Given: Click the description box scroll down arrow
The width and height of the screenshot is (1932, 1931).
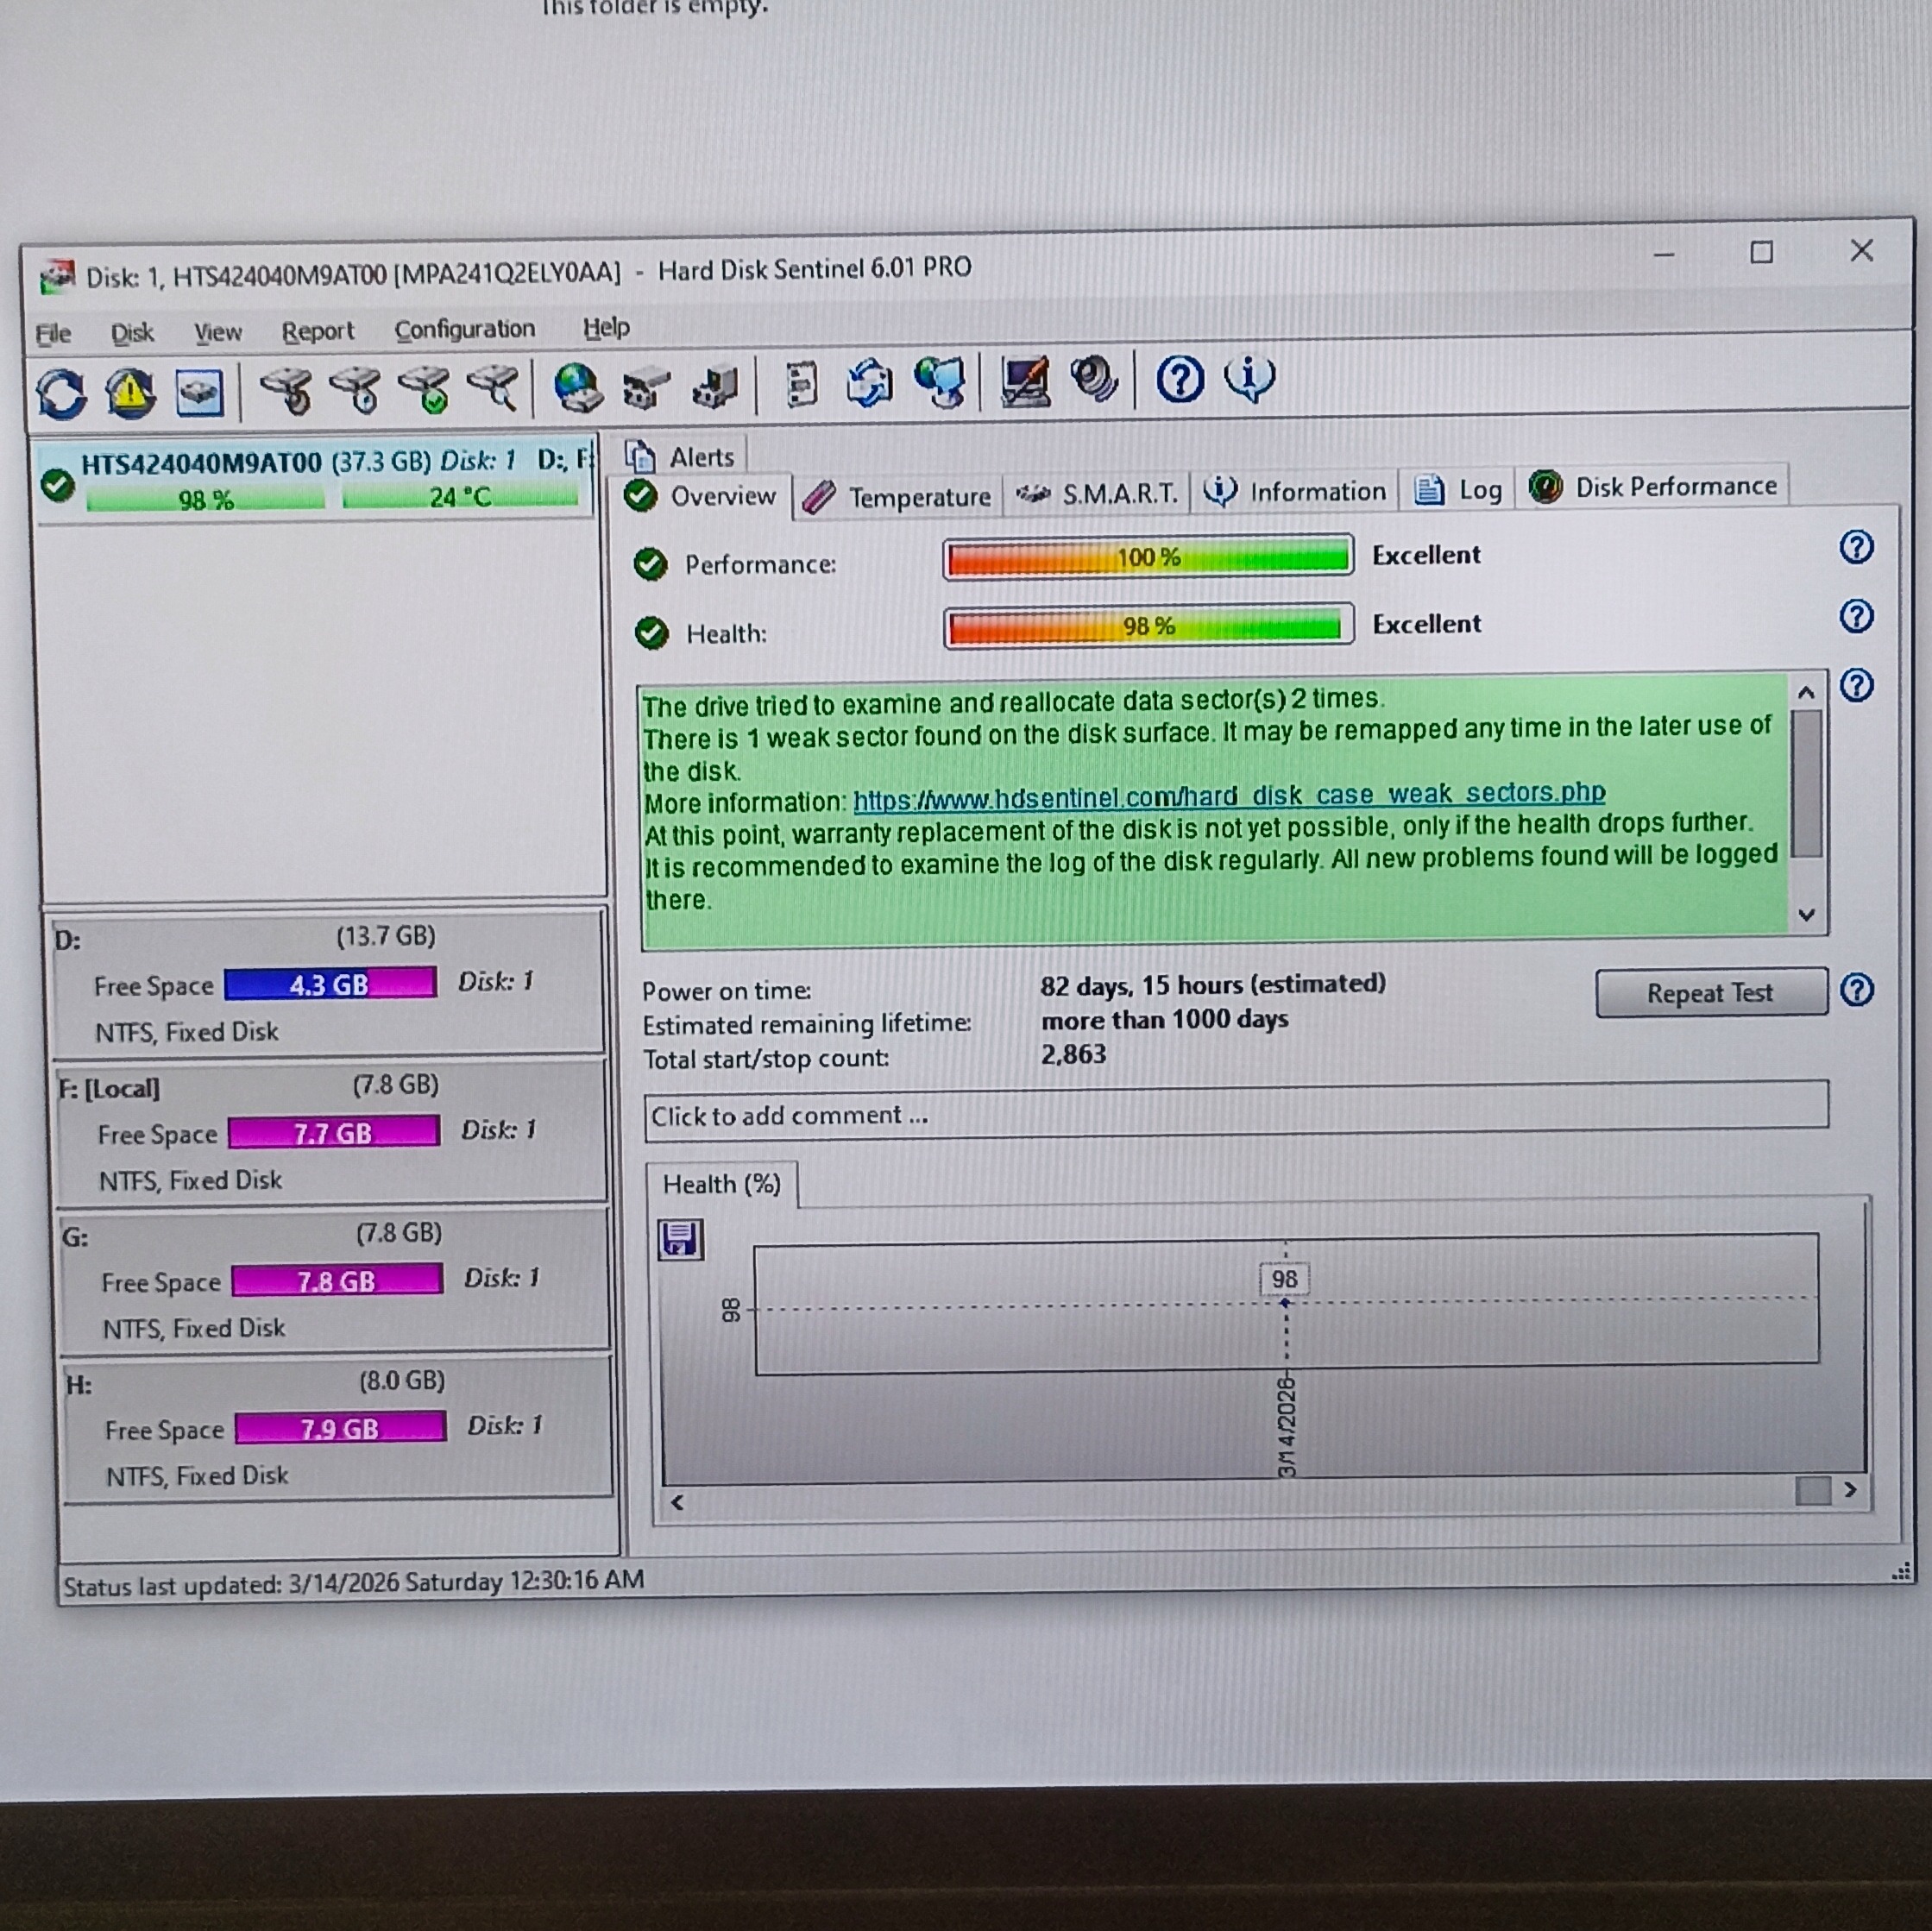Looking at the screenshot, I should click(1806, 914).
